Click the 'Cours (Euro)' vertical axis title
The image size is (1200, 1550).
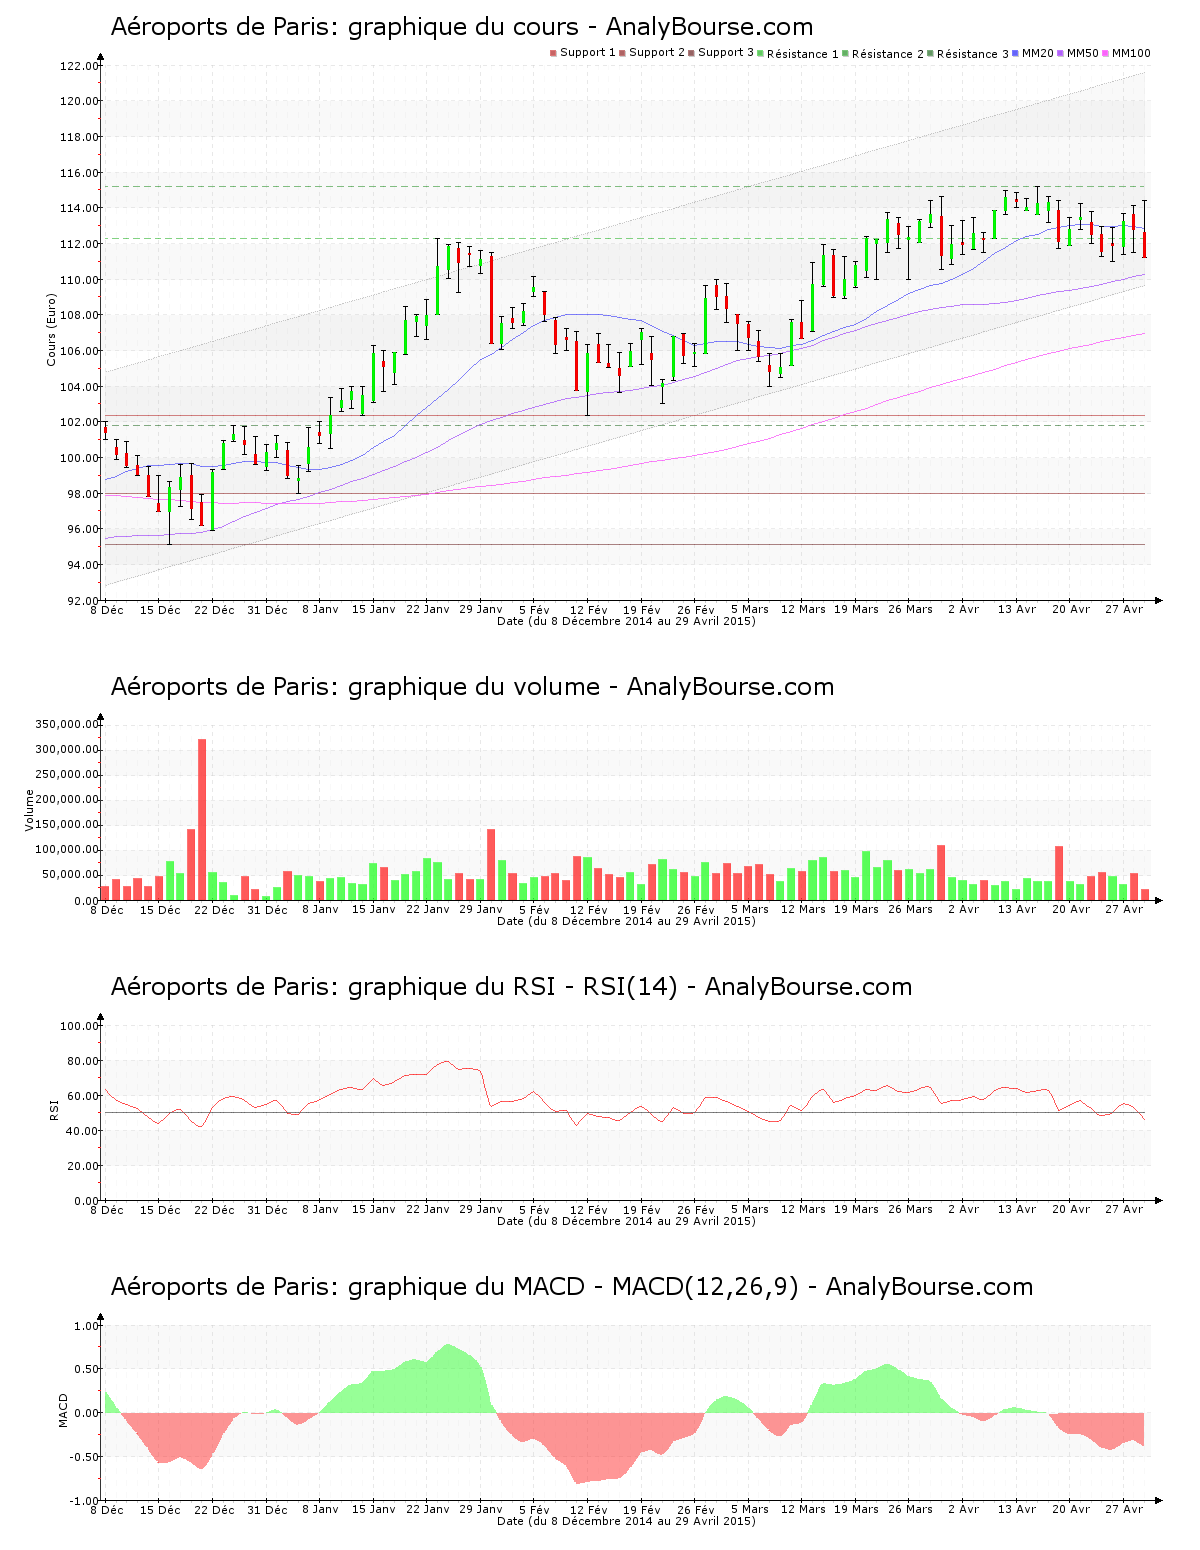51,330
